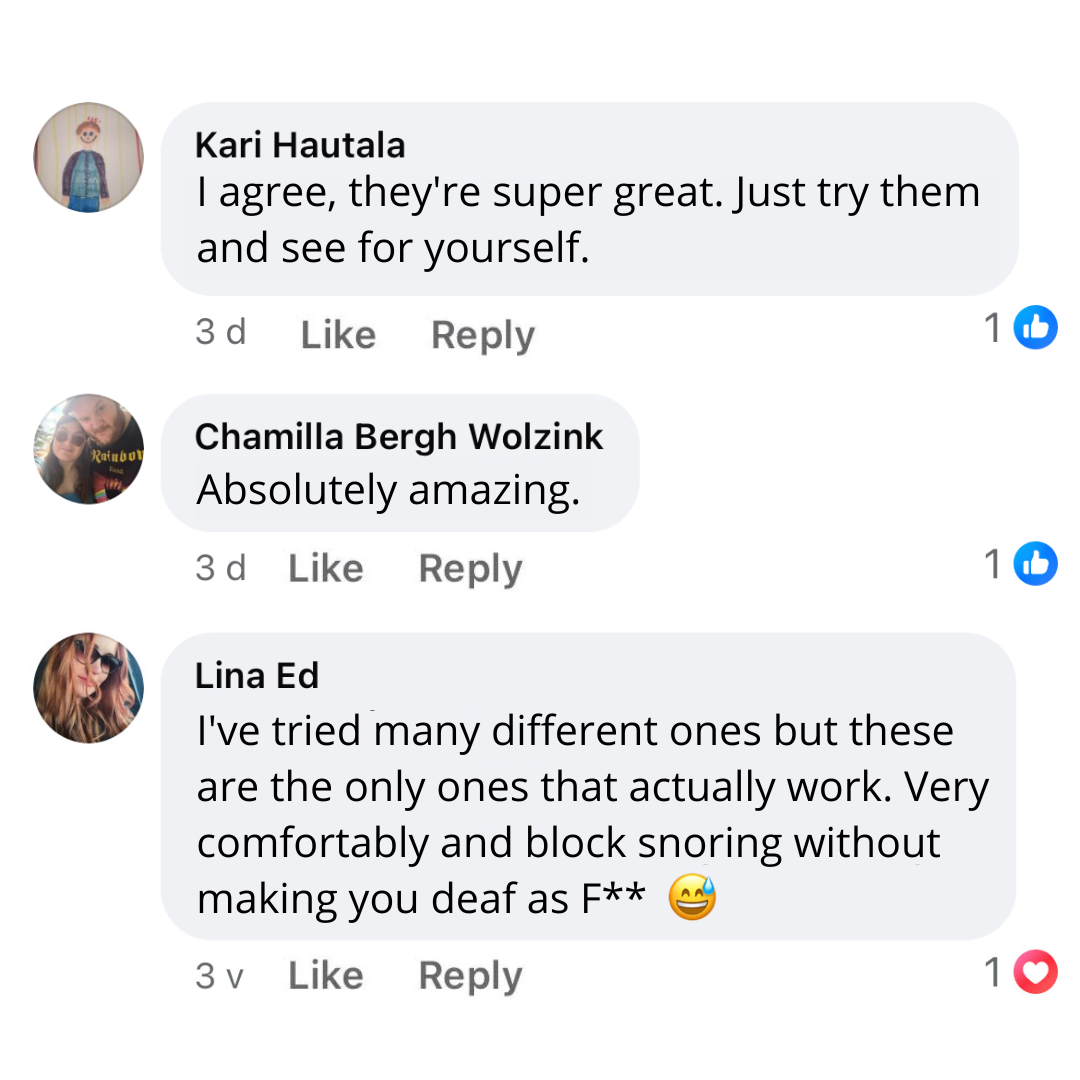Image resolution: width=1080 pixels, height=1080 pixels.
Task: Open Kari Hautala's profile picture
Action: click(89, 157)
